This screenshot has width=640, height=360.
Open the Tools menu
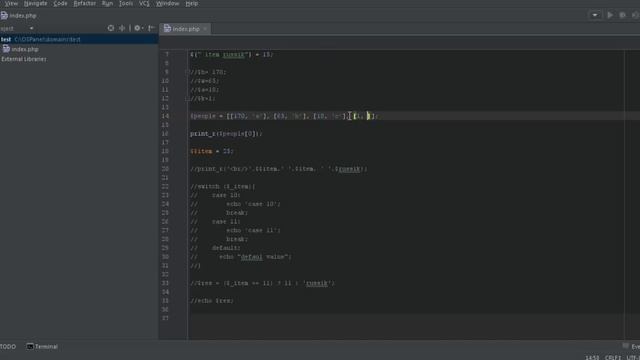(126, 3)
